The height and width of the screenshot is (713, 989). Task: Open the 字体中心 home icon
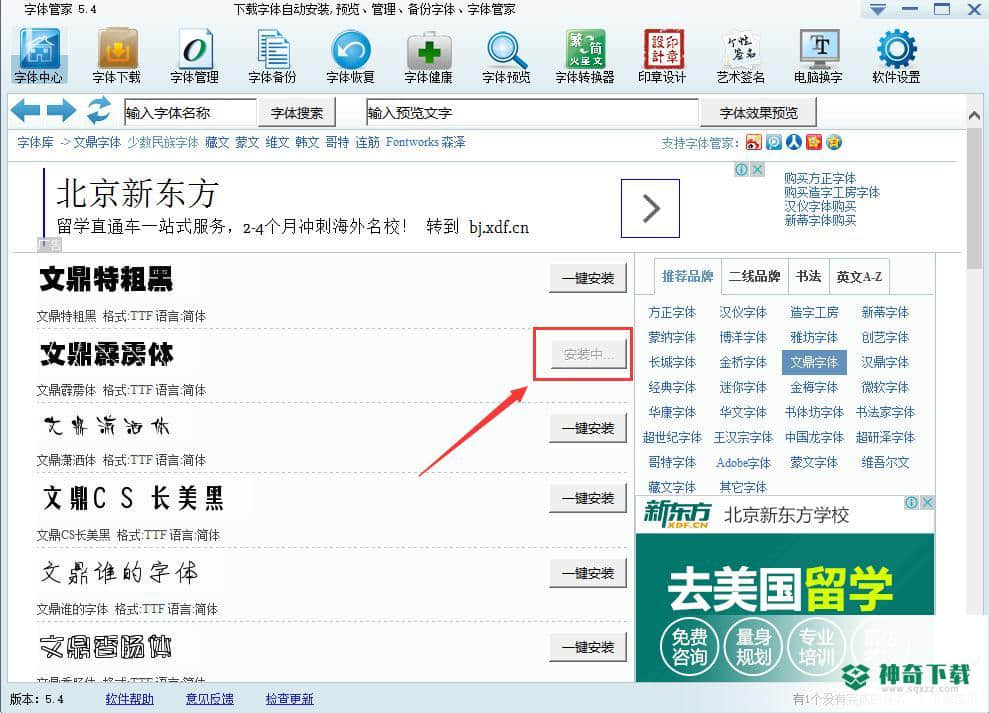click(x=38, y=56)
